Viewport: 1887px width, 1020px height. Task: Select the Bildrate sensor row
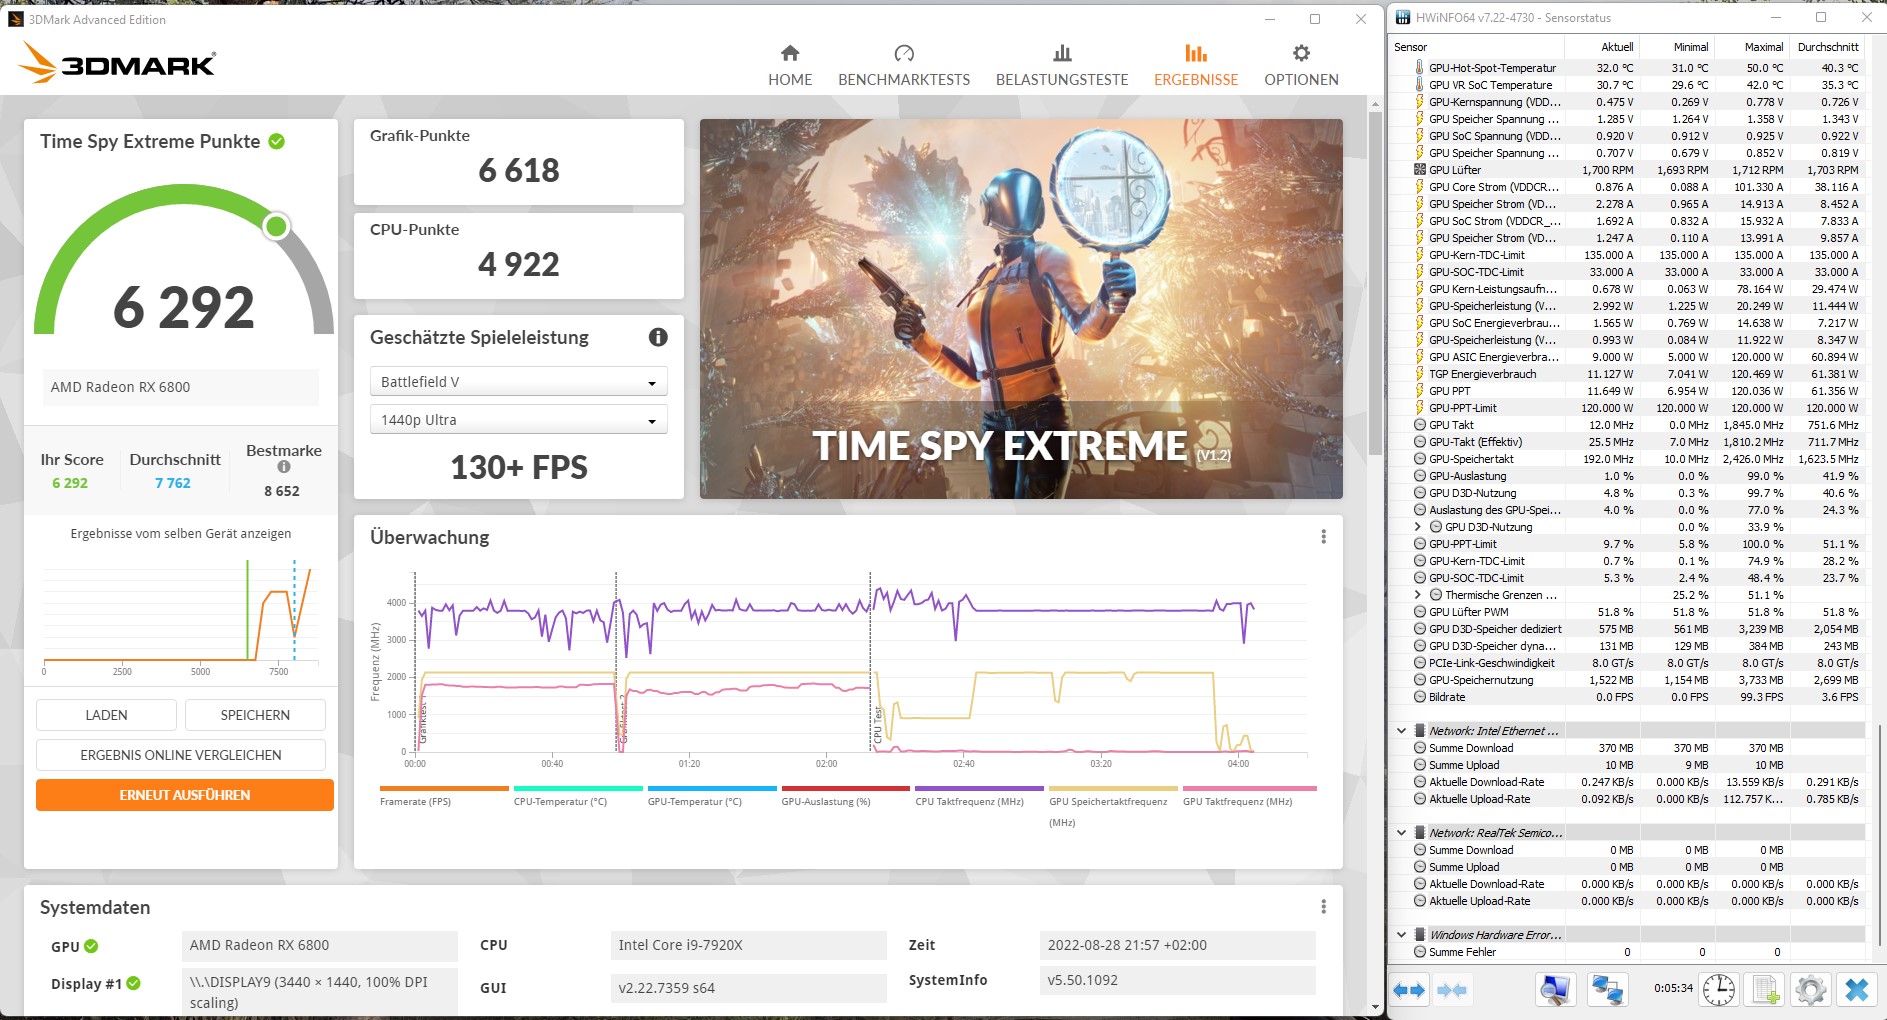[1627, 697]
